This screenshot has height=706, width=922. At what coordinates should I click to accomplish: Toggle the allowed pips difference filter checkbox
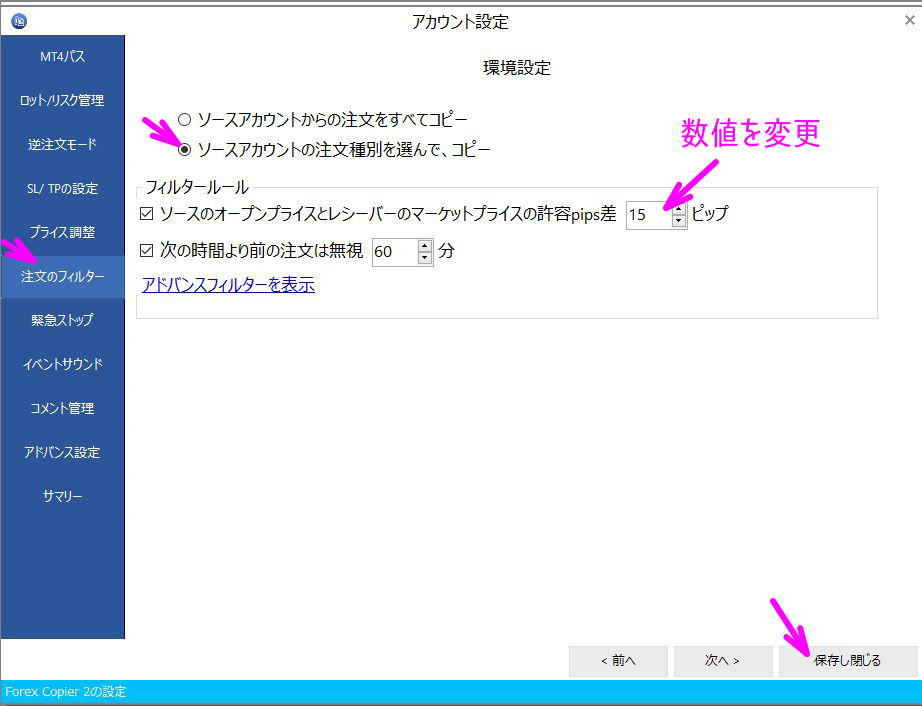coord(146,212)
